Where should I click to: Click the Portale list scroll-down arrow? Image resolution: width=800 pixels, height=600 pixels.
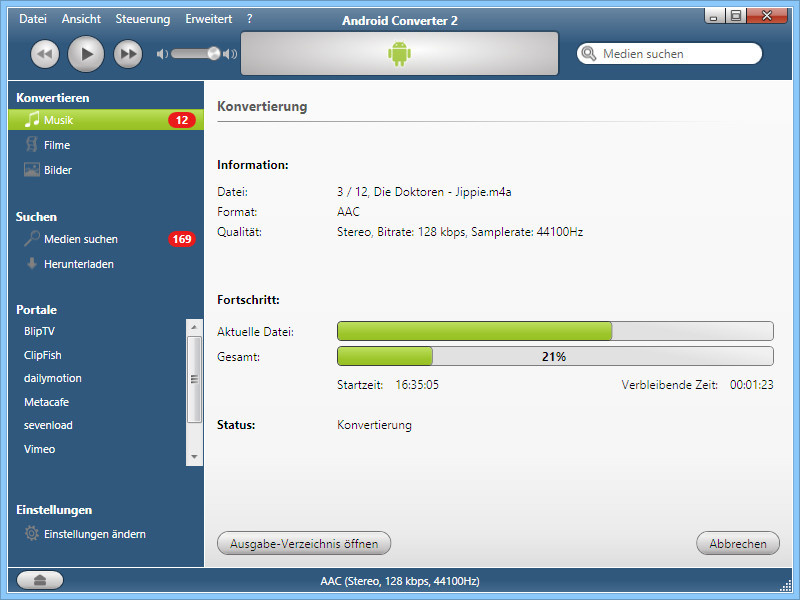point(194,457)
